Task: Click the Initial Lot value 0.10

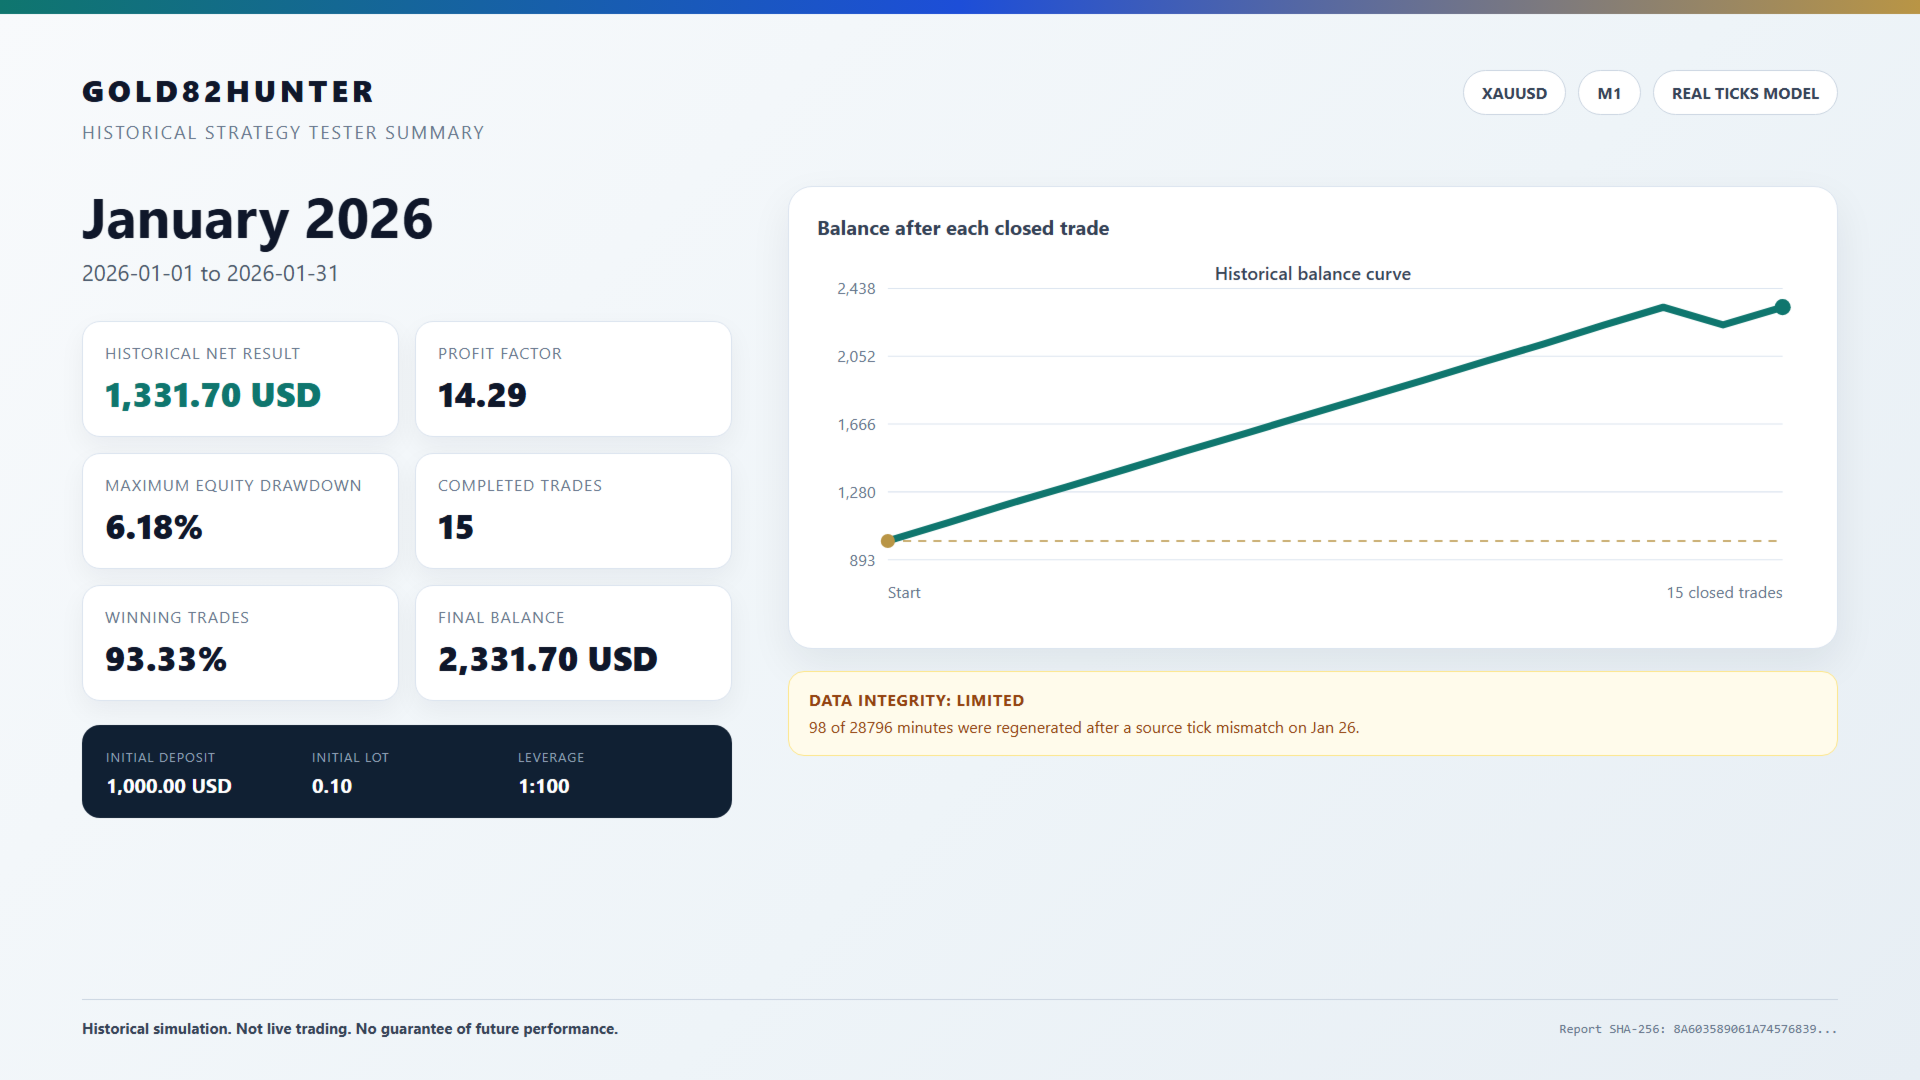Action: (332, 786)
